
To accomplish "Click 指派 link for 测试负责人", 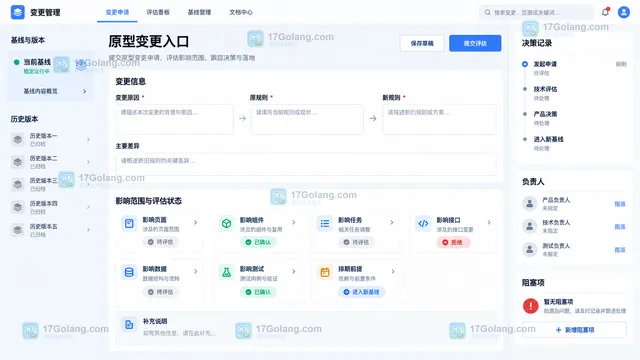I will point(620,250).
